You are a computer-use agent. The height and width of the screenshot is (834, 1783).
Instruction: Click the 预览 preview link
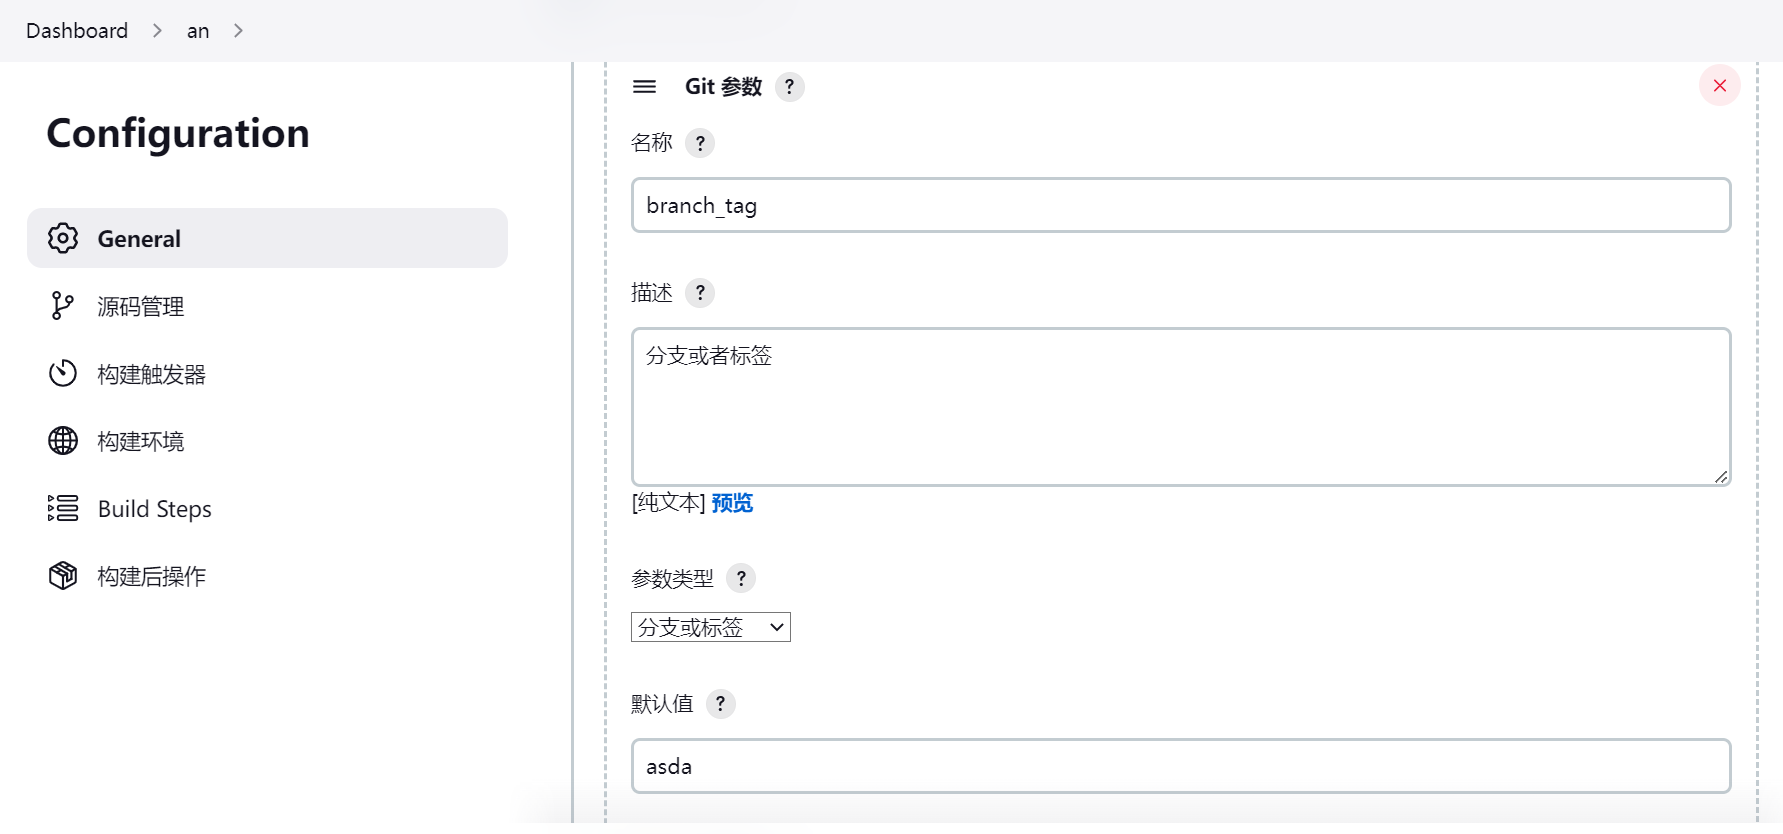pyautogui.click(x=732, y=503)
